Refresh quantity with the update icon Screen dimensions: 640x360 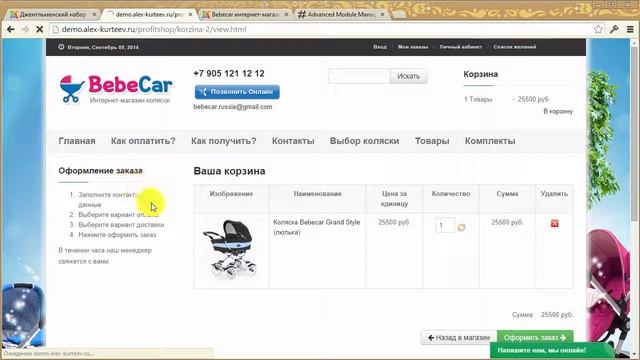(461, 227)
